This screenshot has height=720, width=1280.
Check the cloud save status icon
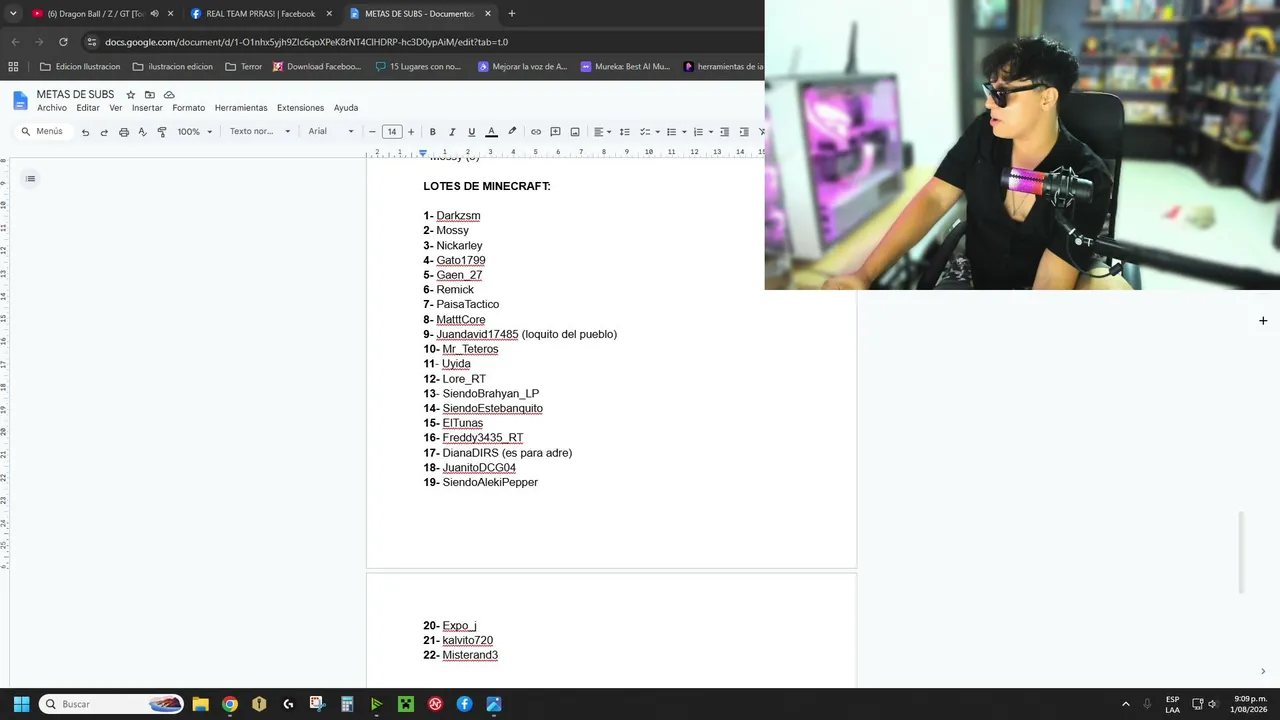click(169, 95)
